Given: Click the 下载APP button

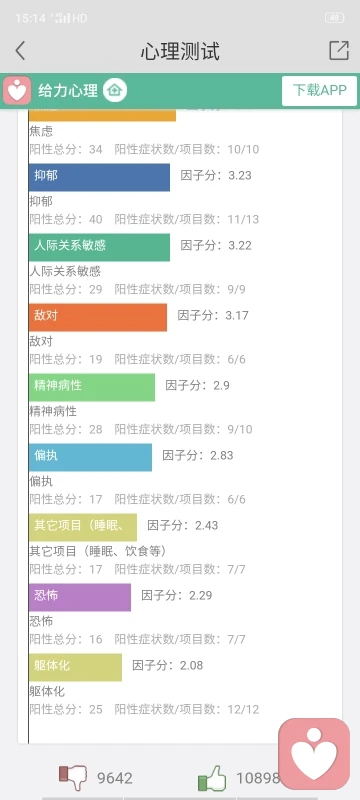Looking at the screenshot, I should [x=320, y=91].
